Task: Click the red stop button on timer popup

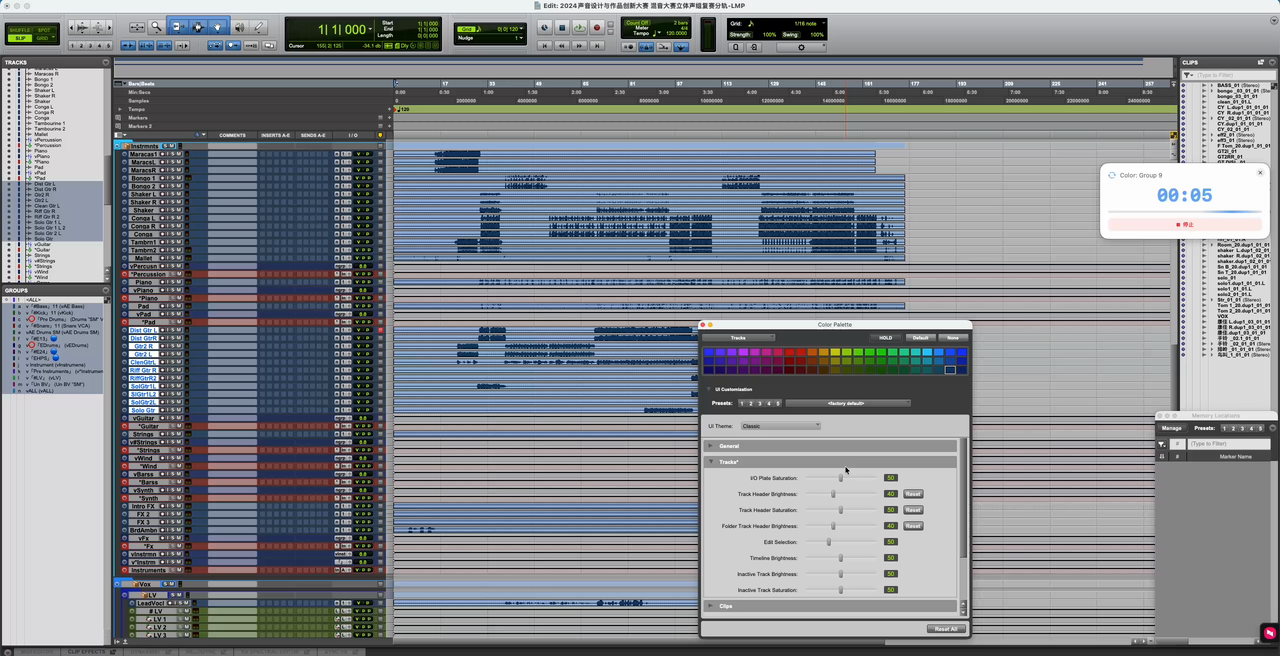Action: pyautogui.click(x=1185, y=224)
